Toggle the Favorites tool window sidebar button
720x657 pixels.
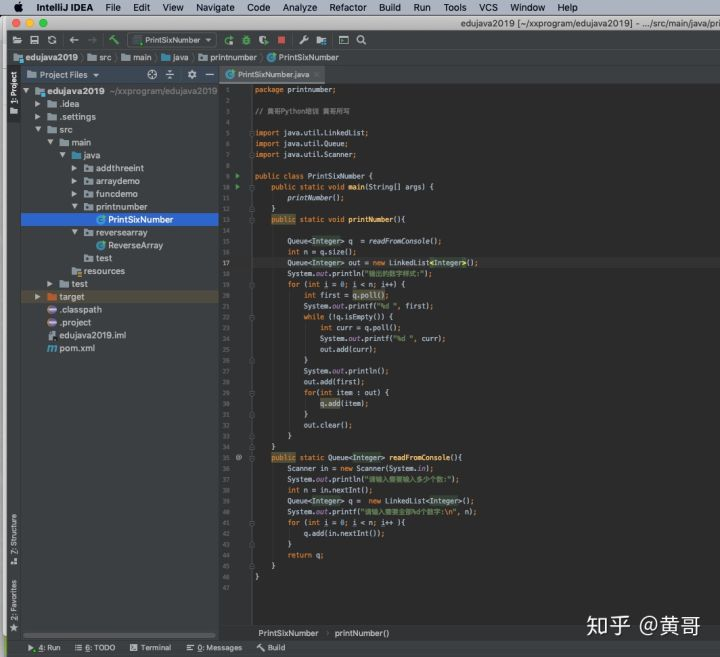click(x=13, y=602)
